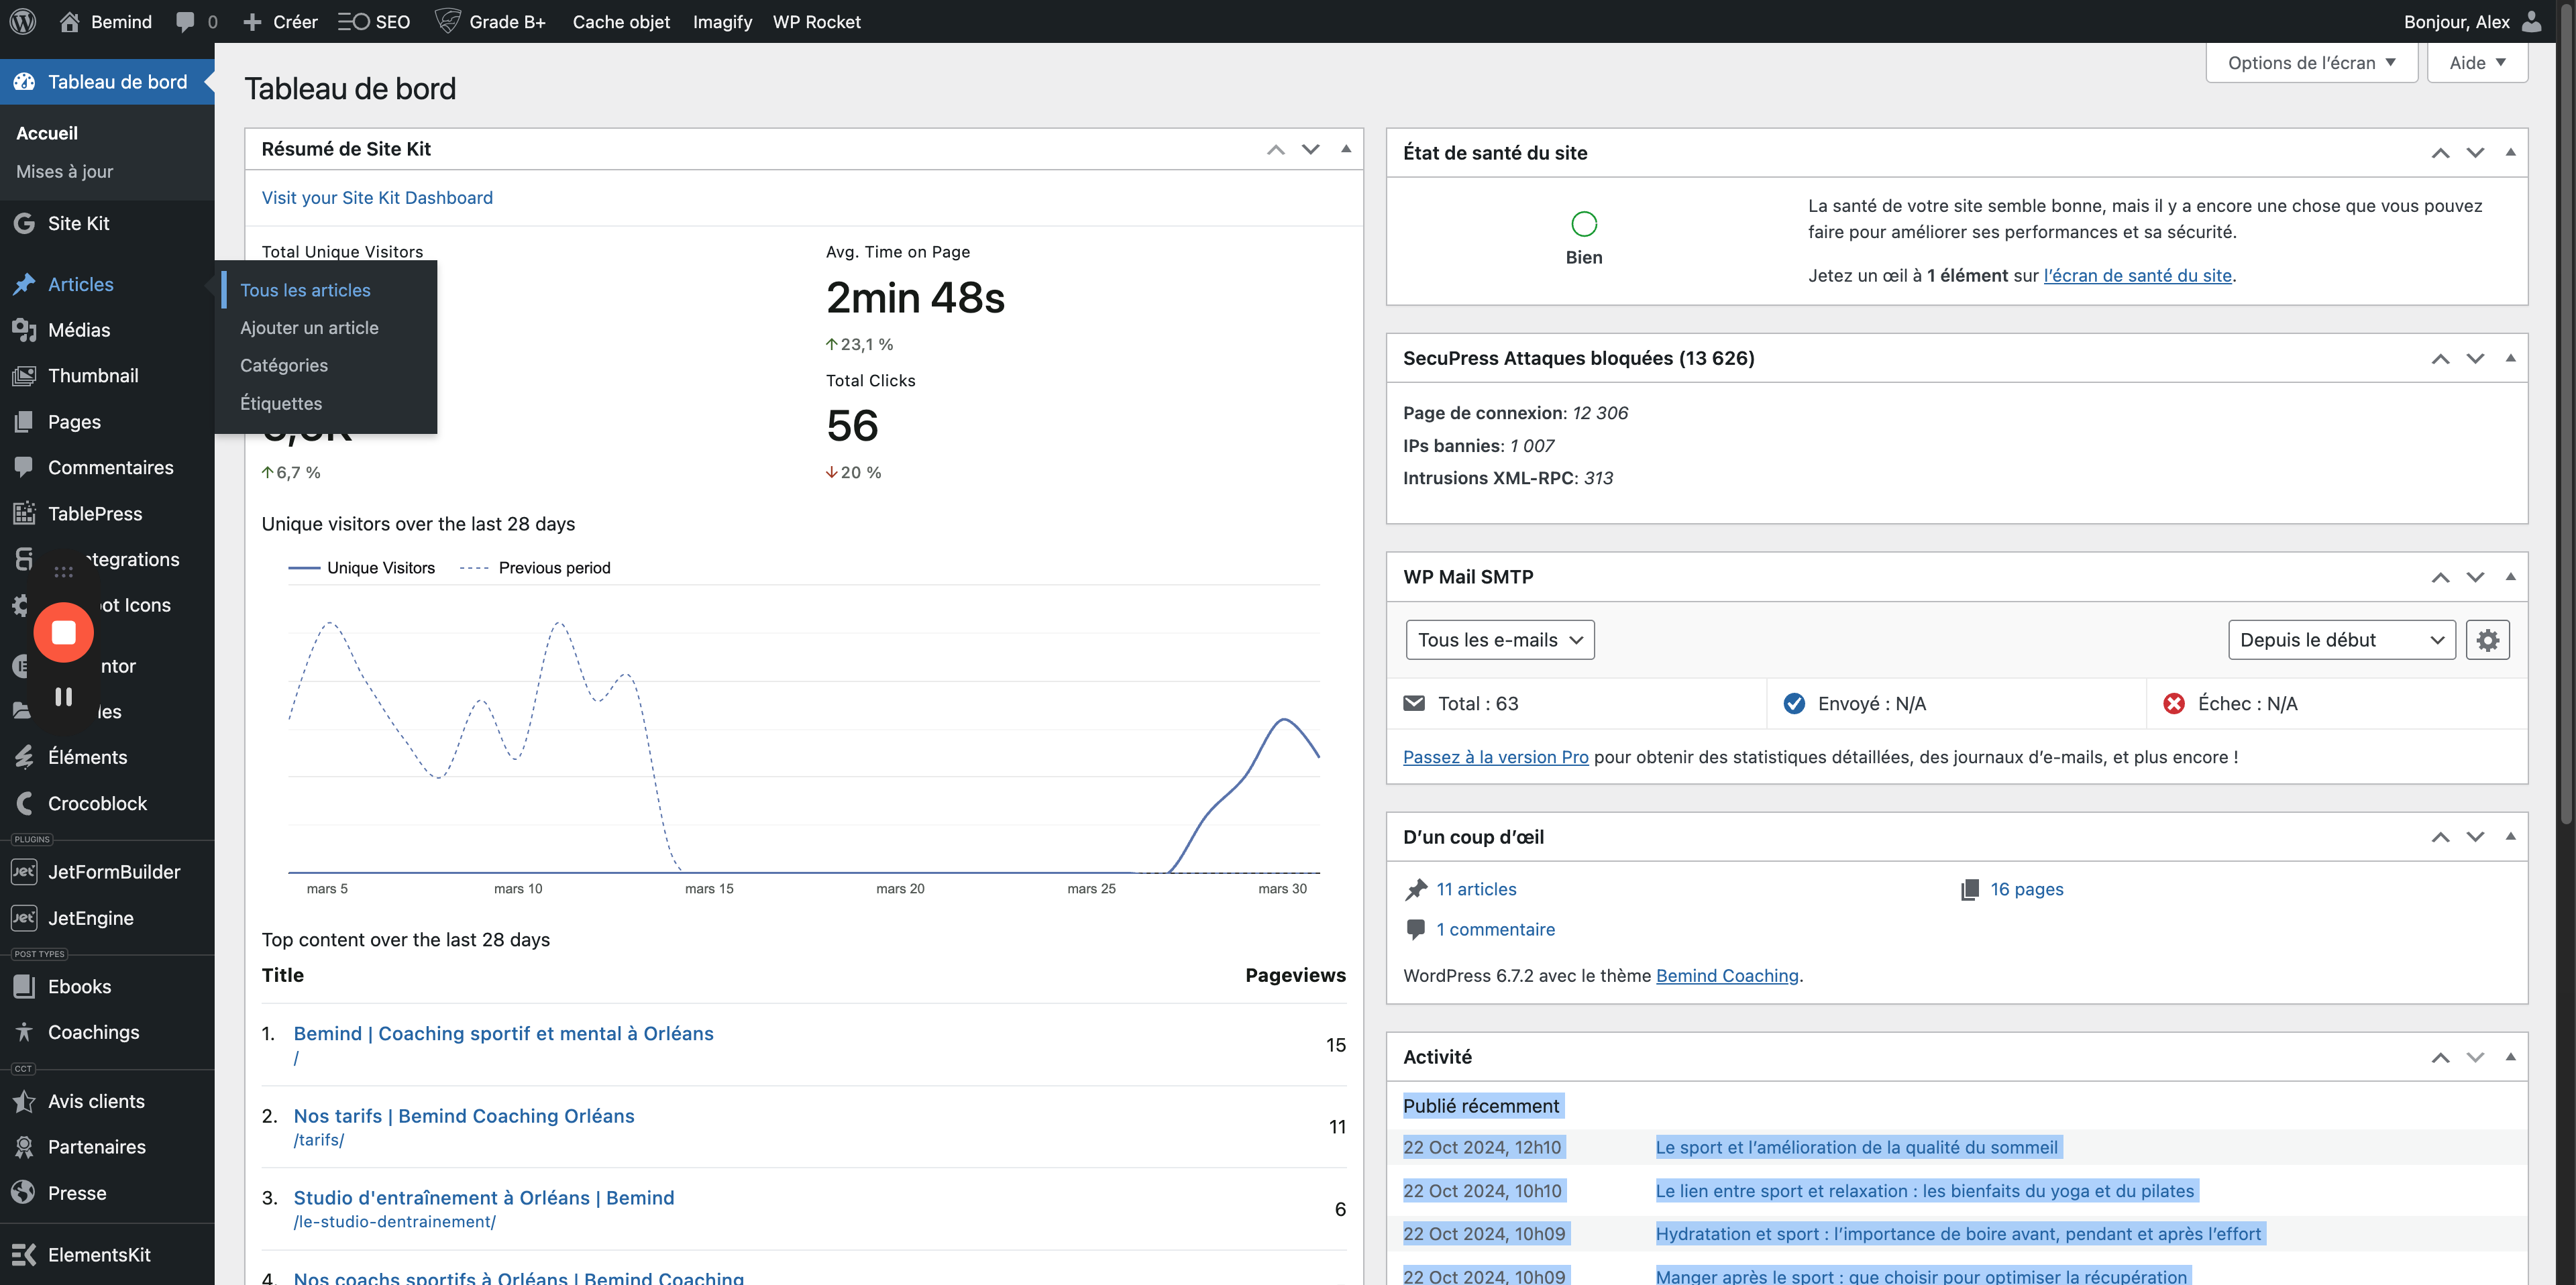Select Étiquettes submenu item
Screen dimensions: 2576x1285
click(281, 403)
